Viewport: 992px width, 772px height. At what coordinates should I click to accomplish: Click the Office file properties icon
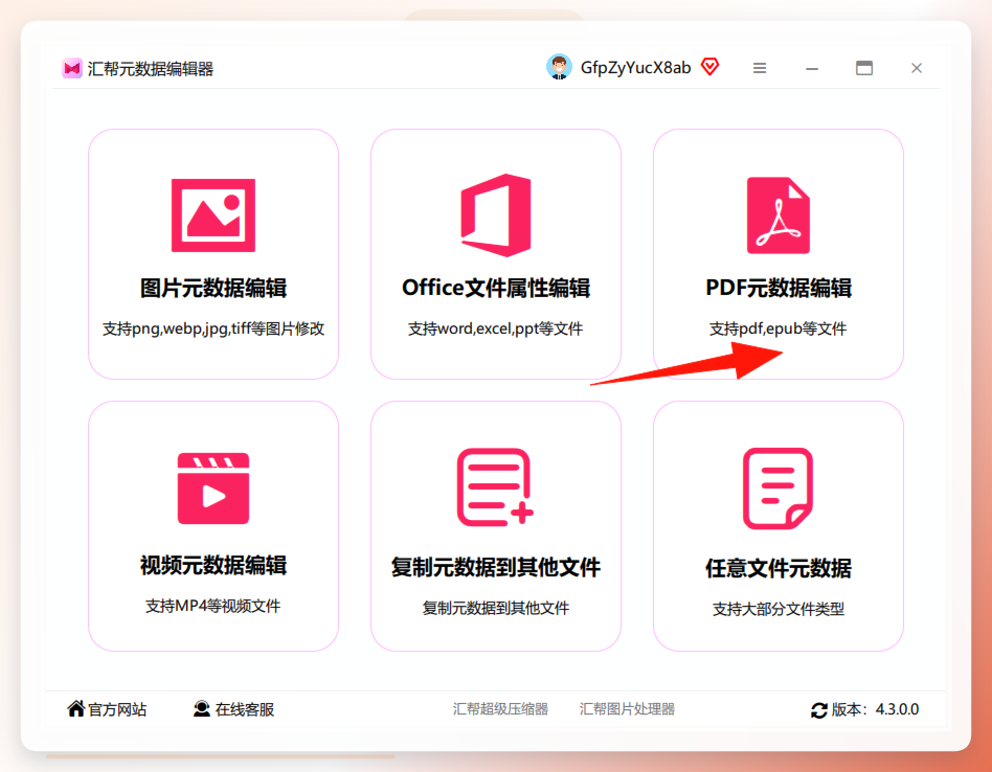point(495,215)
